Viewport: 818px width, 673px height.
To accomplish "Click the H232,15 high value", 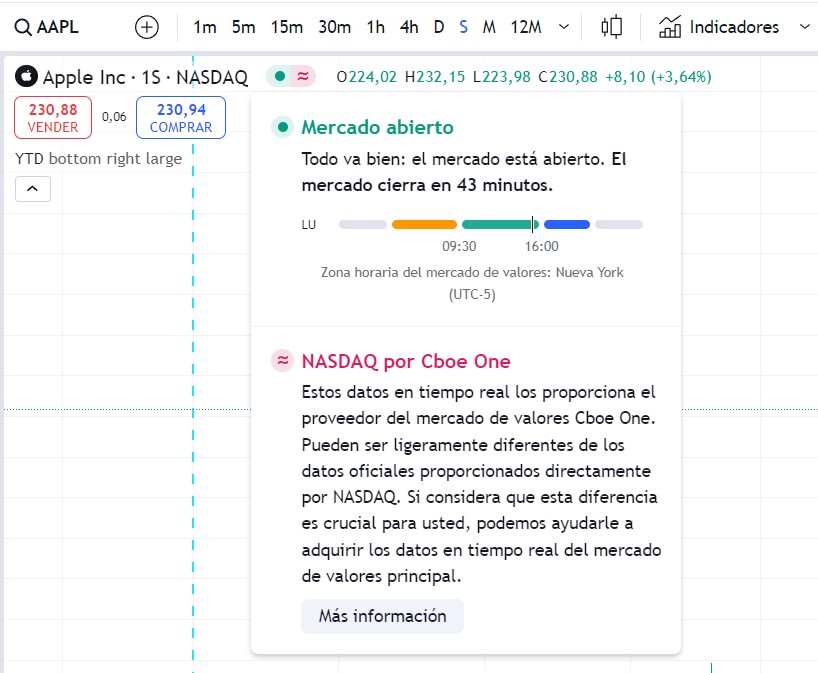I will (x=435, y=77).
